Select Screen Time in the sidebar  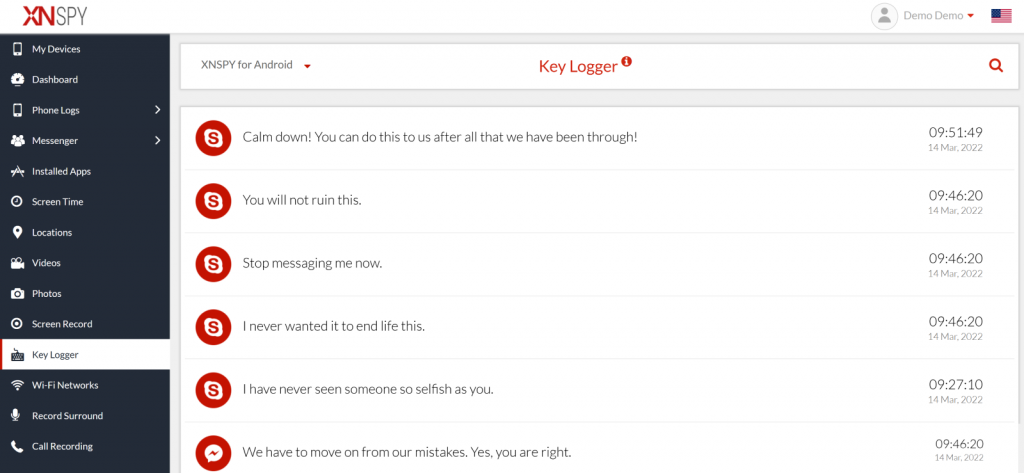pos(57,202)
